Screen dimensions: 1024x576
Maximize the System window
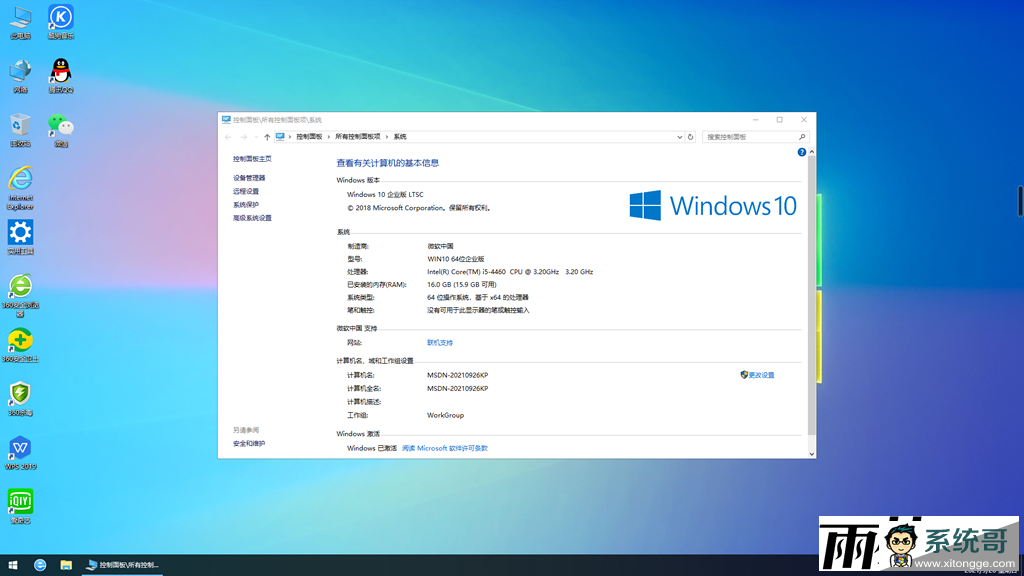780,120
